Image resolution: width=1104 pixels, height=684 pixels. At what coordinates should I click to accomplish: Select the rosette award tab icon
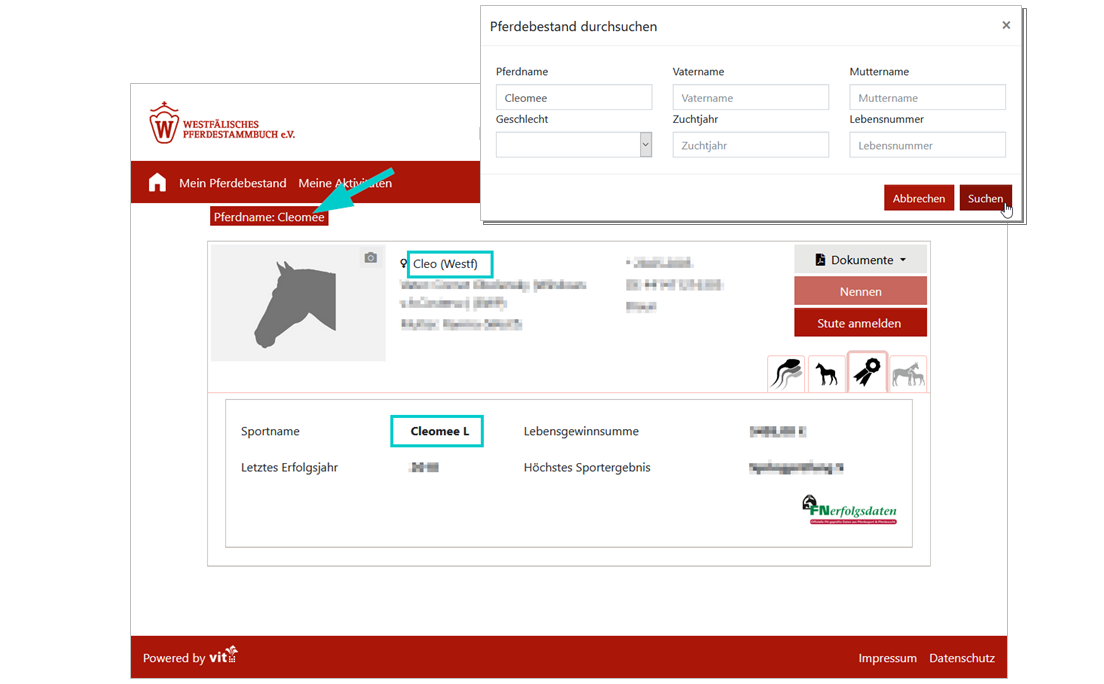867,372
